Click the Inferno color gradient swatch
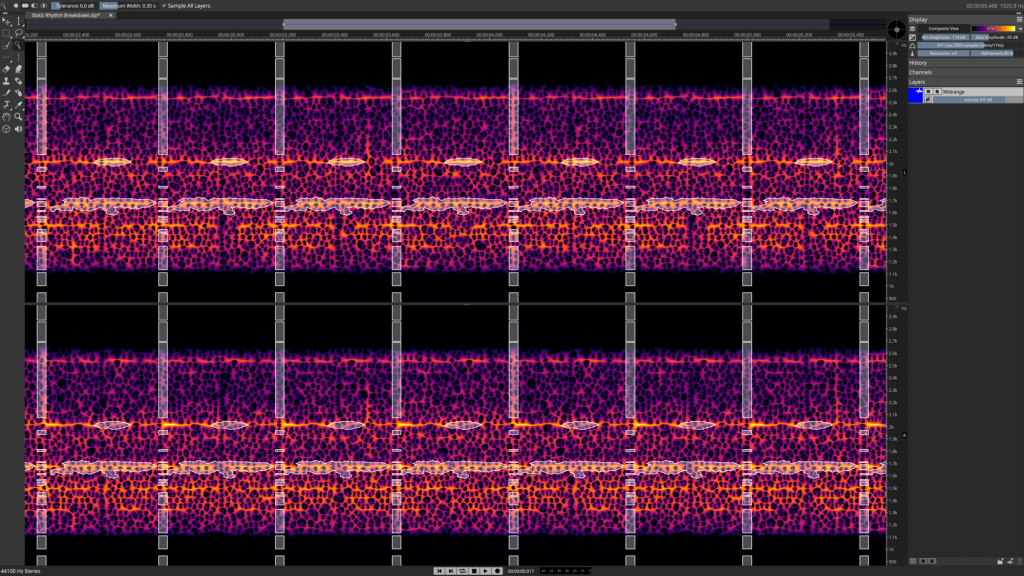This screenshot has width=1024, height=576. [x=993, y=29]
